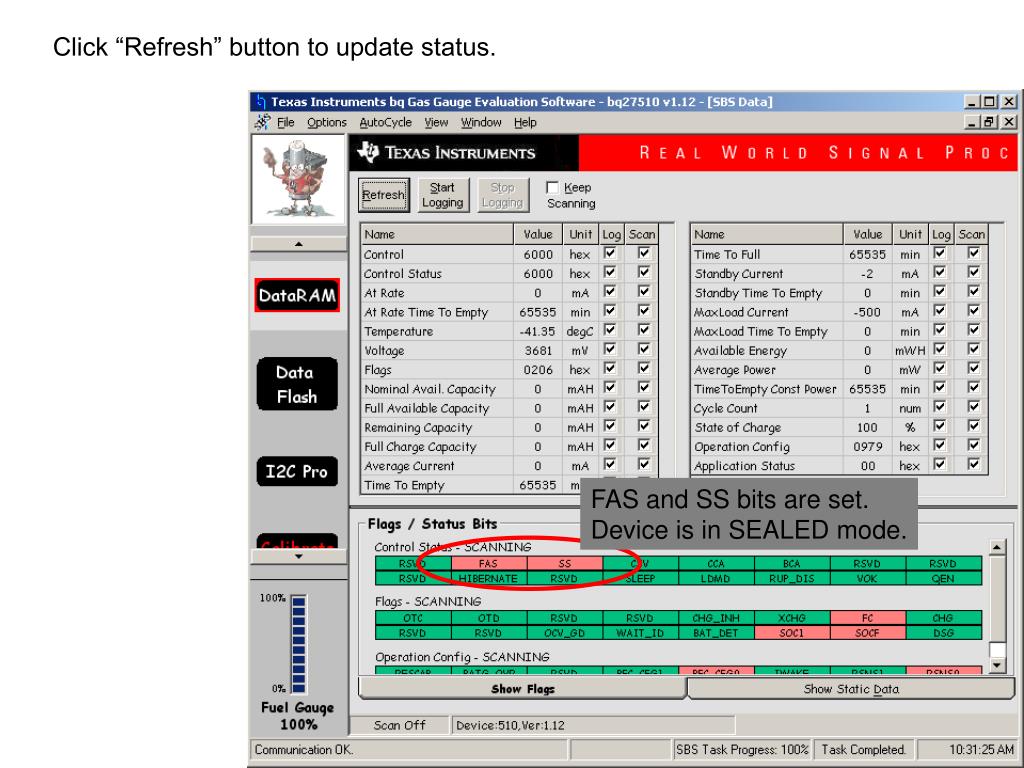The image size is (1024, 768).
Task: Click the Operation Config value 0979
Action: [868, 447]
